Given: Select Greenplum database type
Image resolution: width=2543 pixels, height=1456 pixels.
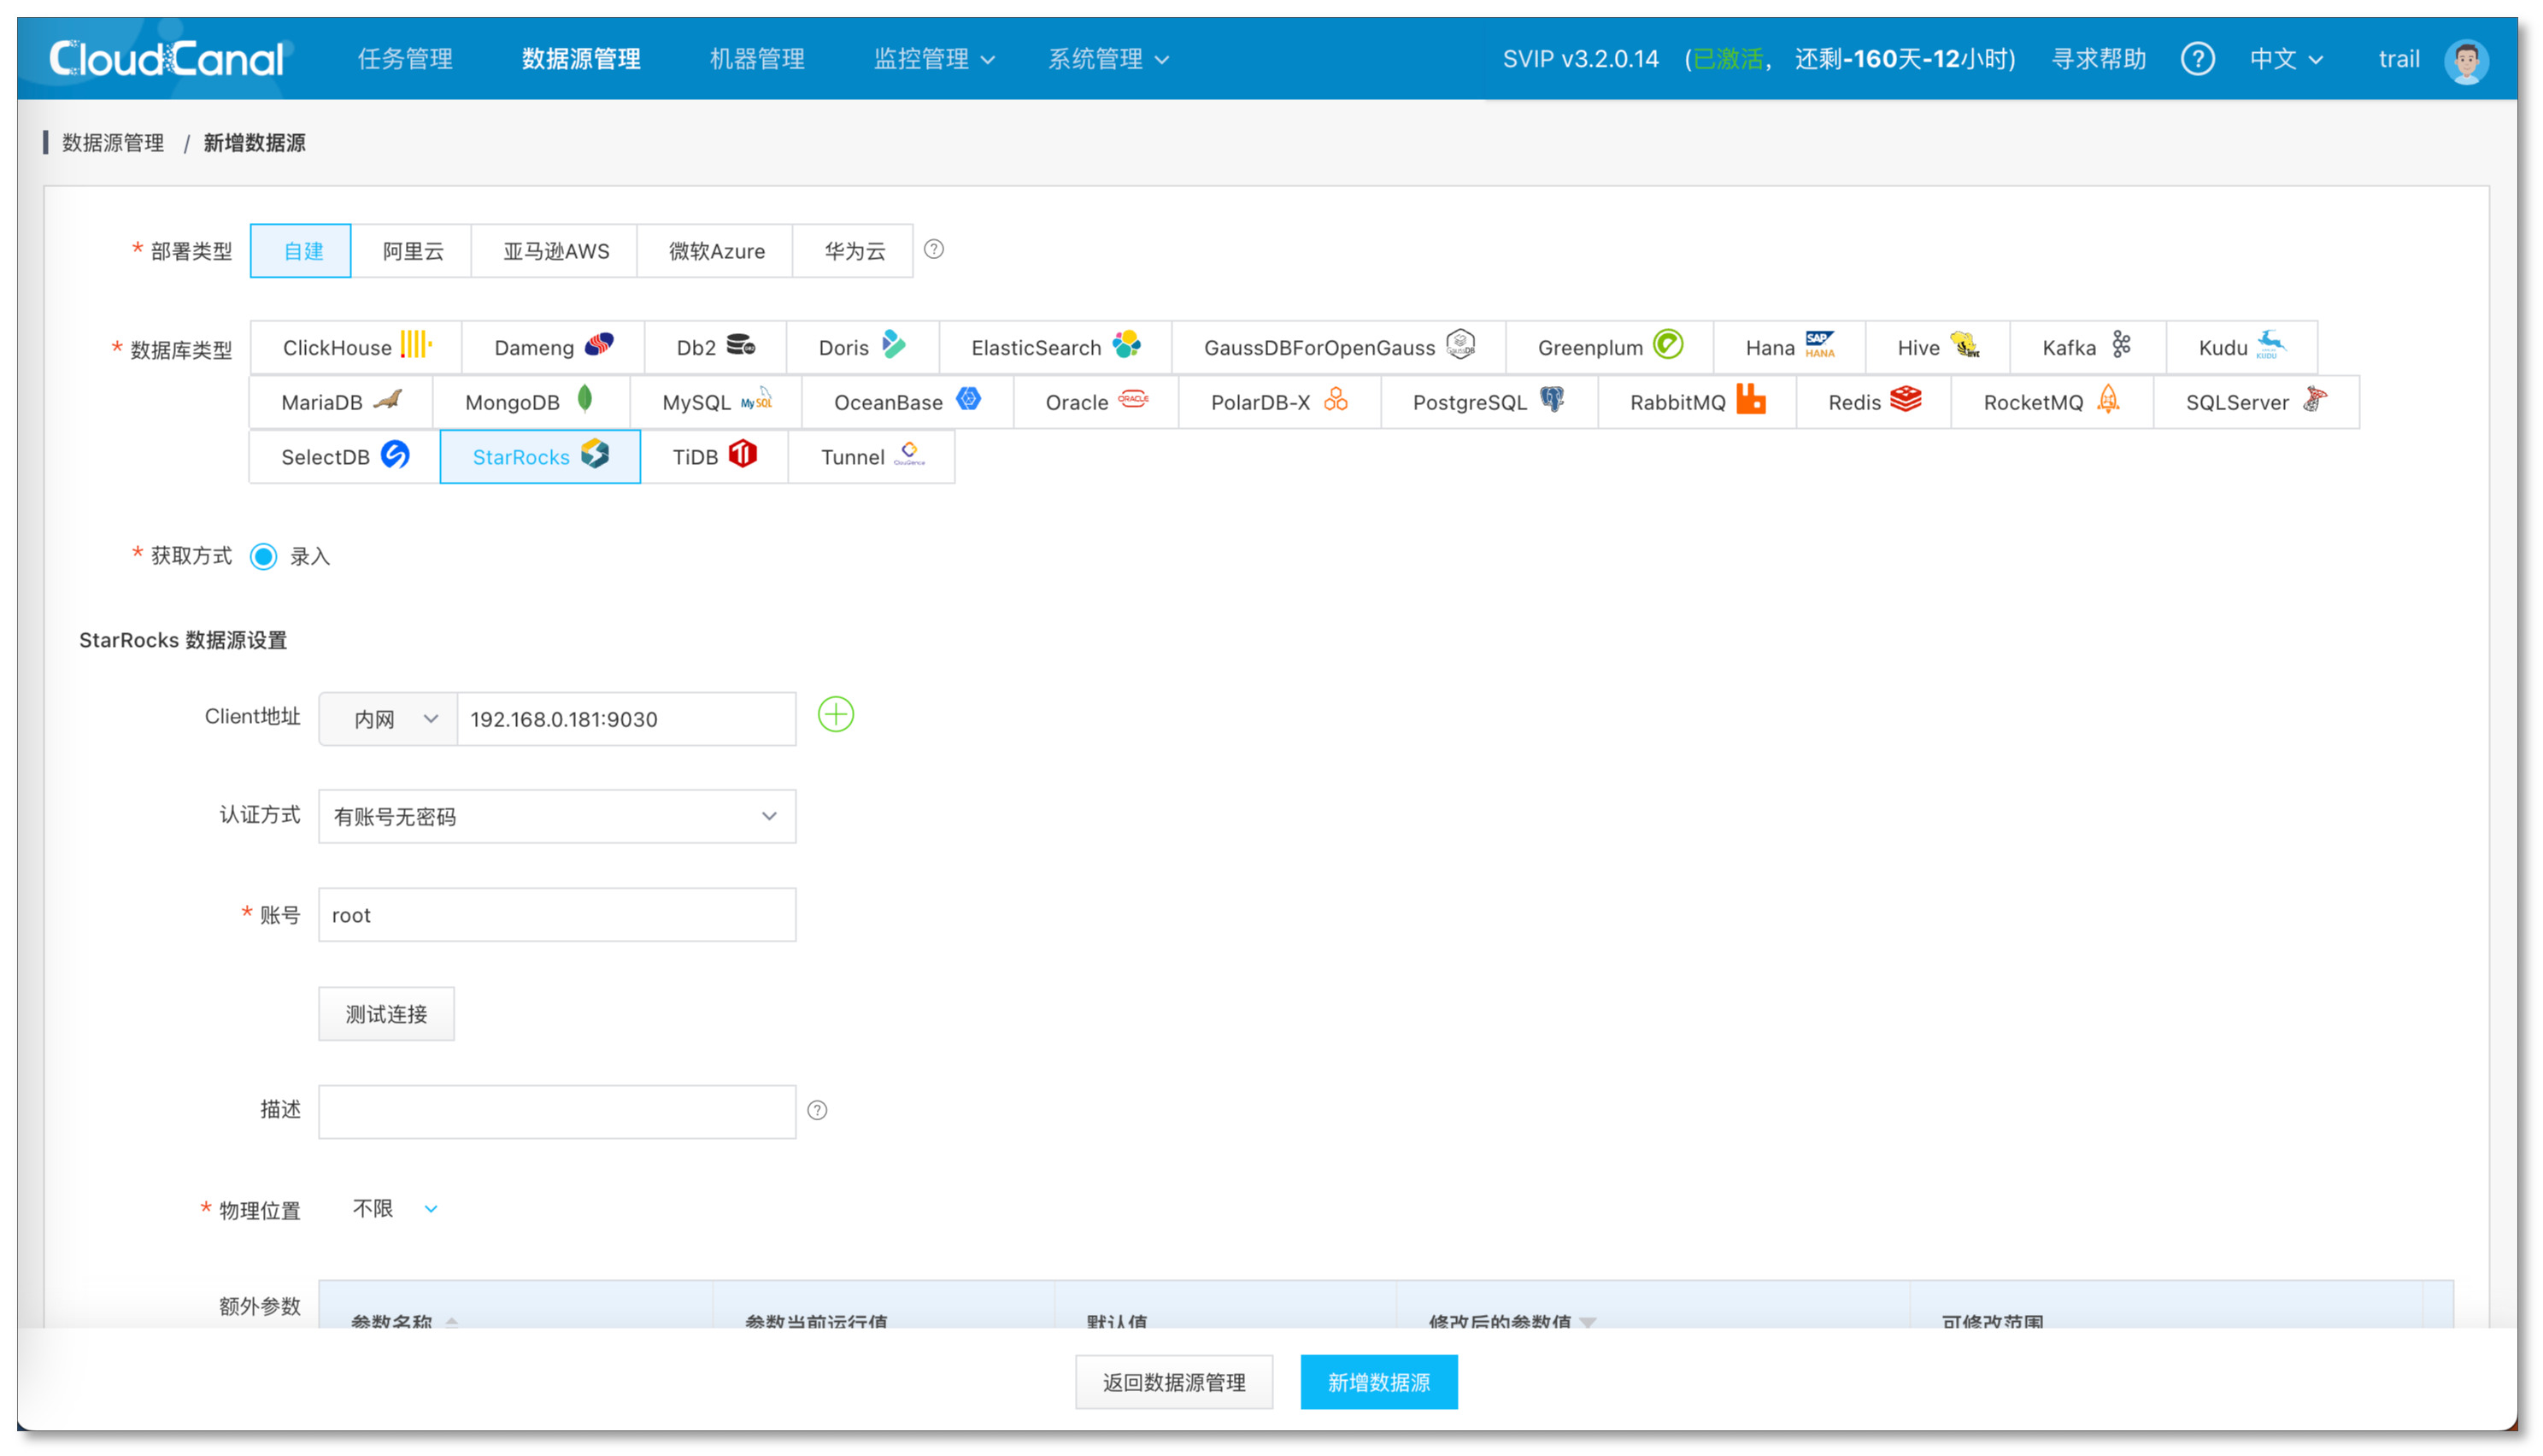Looking at the screenshot, I should (x=1609, y=347).
